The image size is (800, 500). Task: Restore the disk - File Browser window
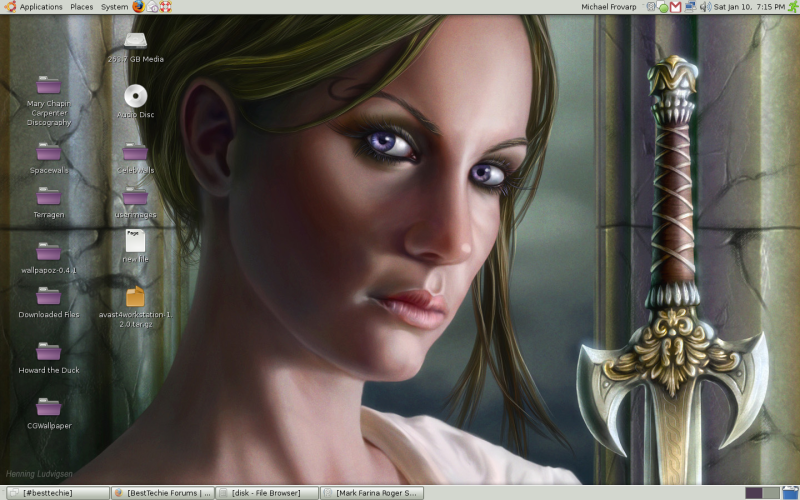267,493
